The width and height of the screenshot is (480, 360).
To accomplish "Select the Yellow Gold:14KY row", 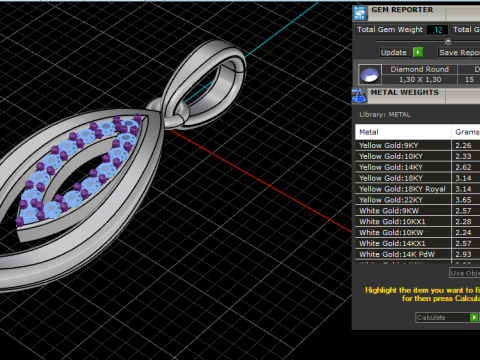I will pos(418,167).
